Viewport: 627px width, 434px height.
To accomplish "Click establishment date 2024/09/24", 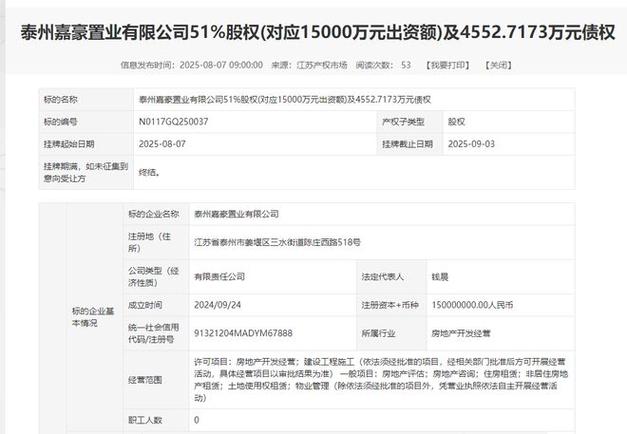I will tap(219, 305).
